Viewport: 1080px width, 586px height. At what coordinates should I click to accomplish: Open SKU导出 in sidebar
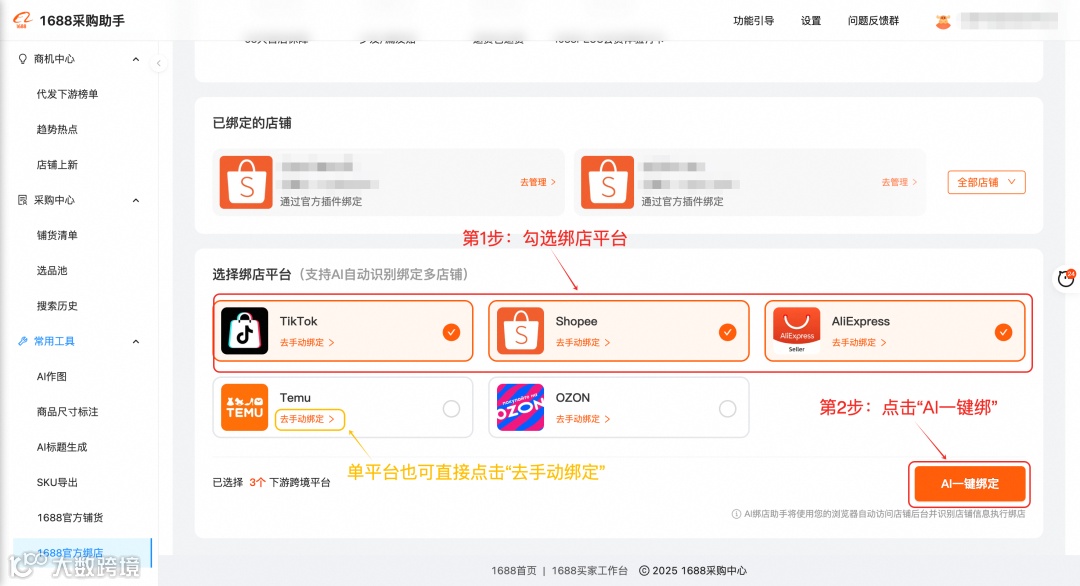[x=57, y=482]
